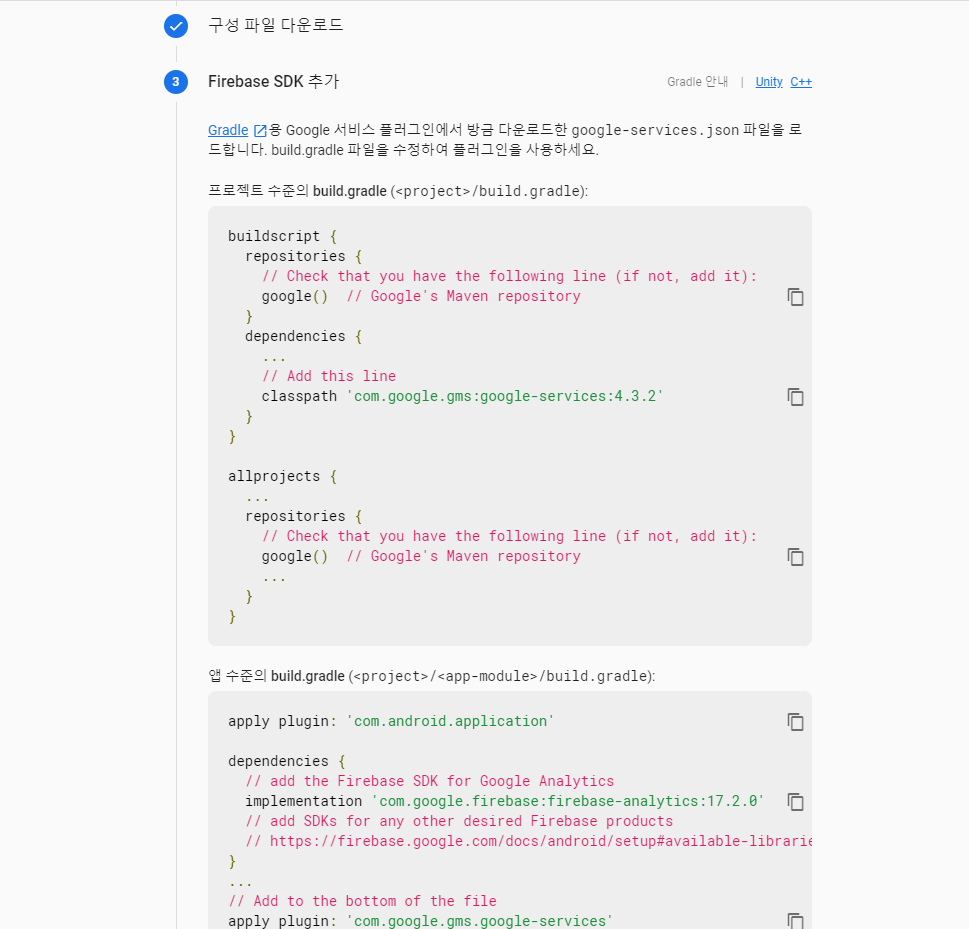Click the 앱 수준의 build.gradle label
Viewport: 969px width, 929px height.
[x=432, y=676]
